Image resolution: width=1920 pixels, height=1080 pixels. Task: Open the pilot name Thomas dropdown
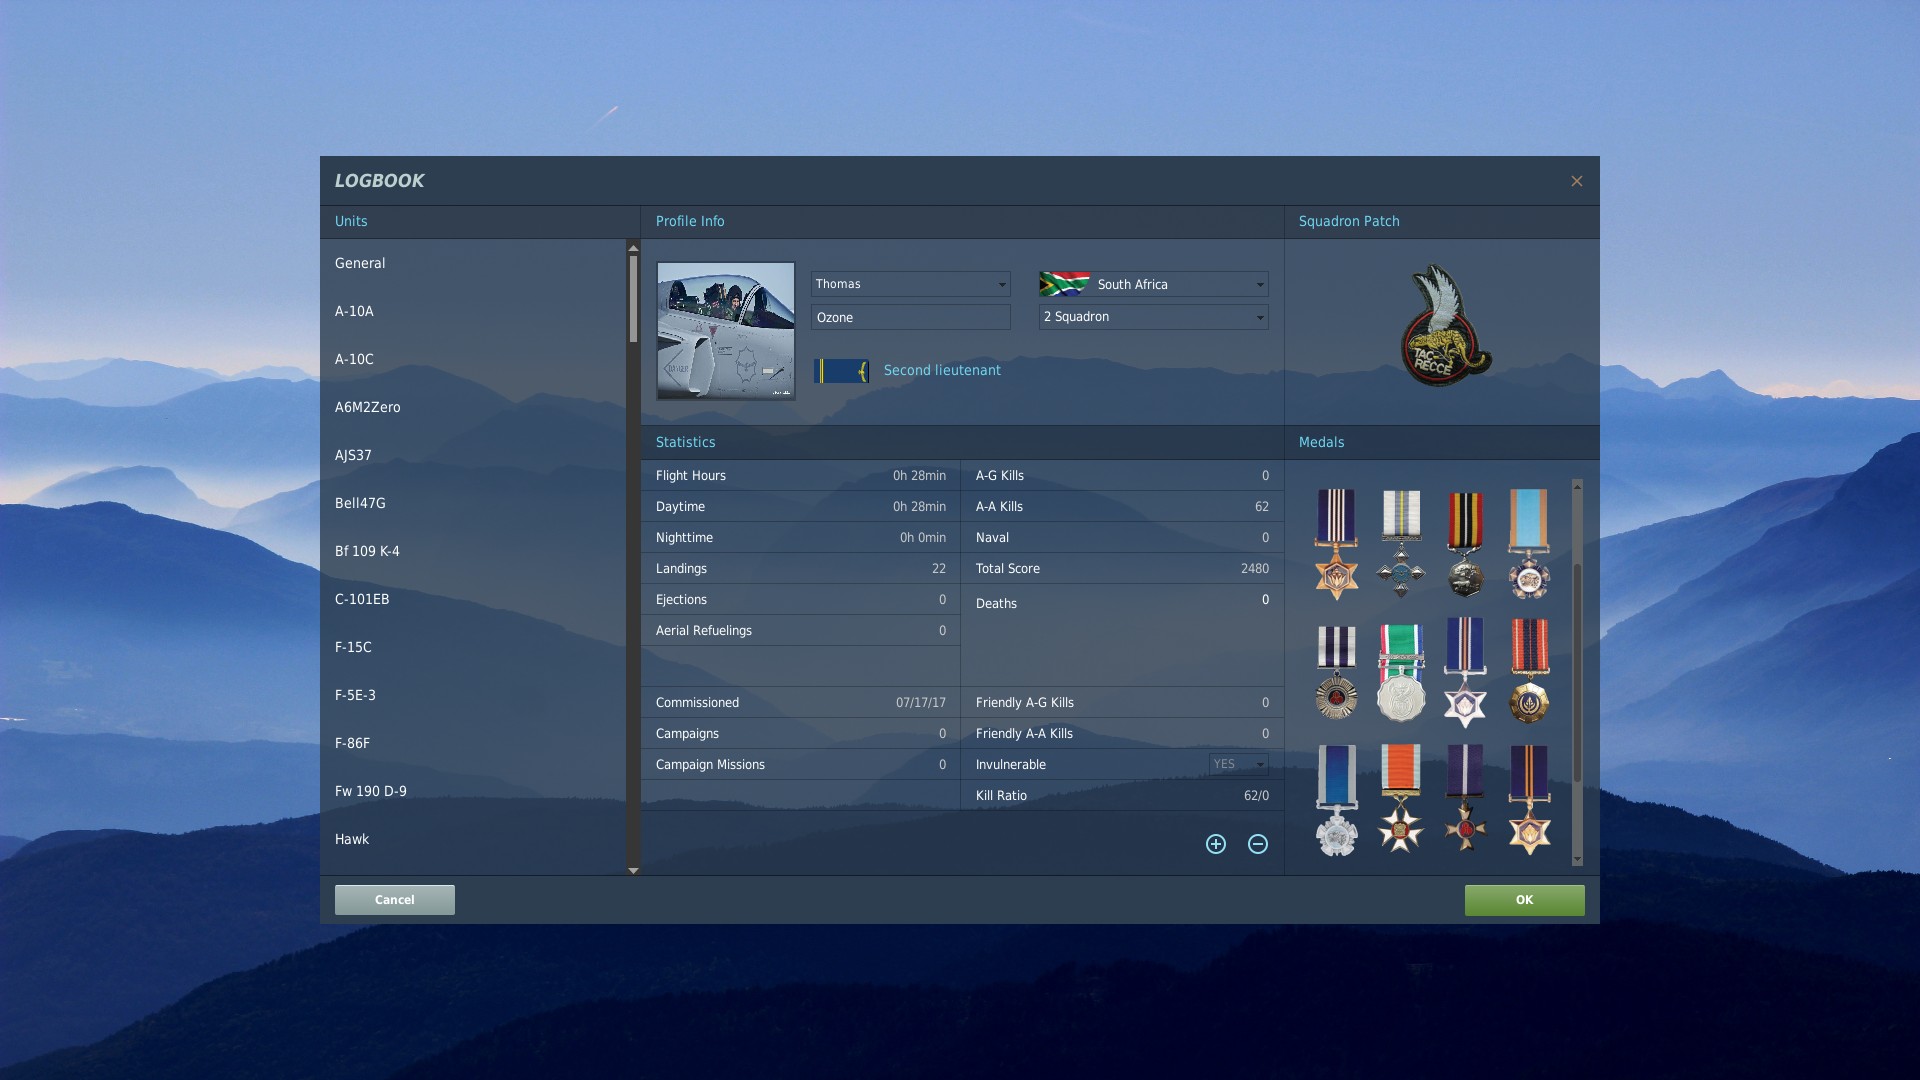pos(1001,285)
